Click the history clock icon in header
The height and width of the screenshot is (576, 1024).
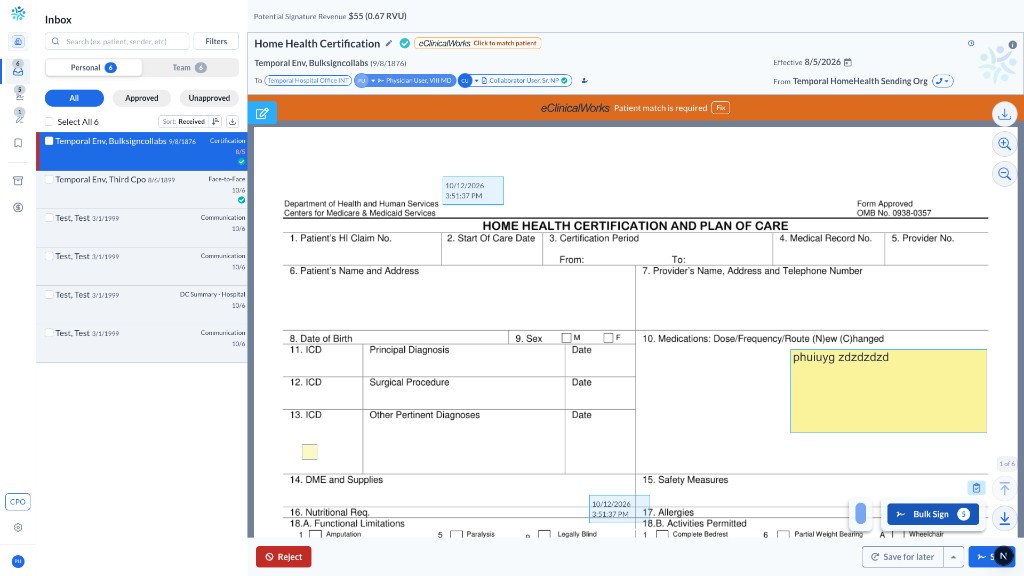point(971,43)
